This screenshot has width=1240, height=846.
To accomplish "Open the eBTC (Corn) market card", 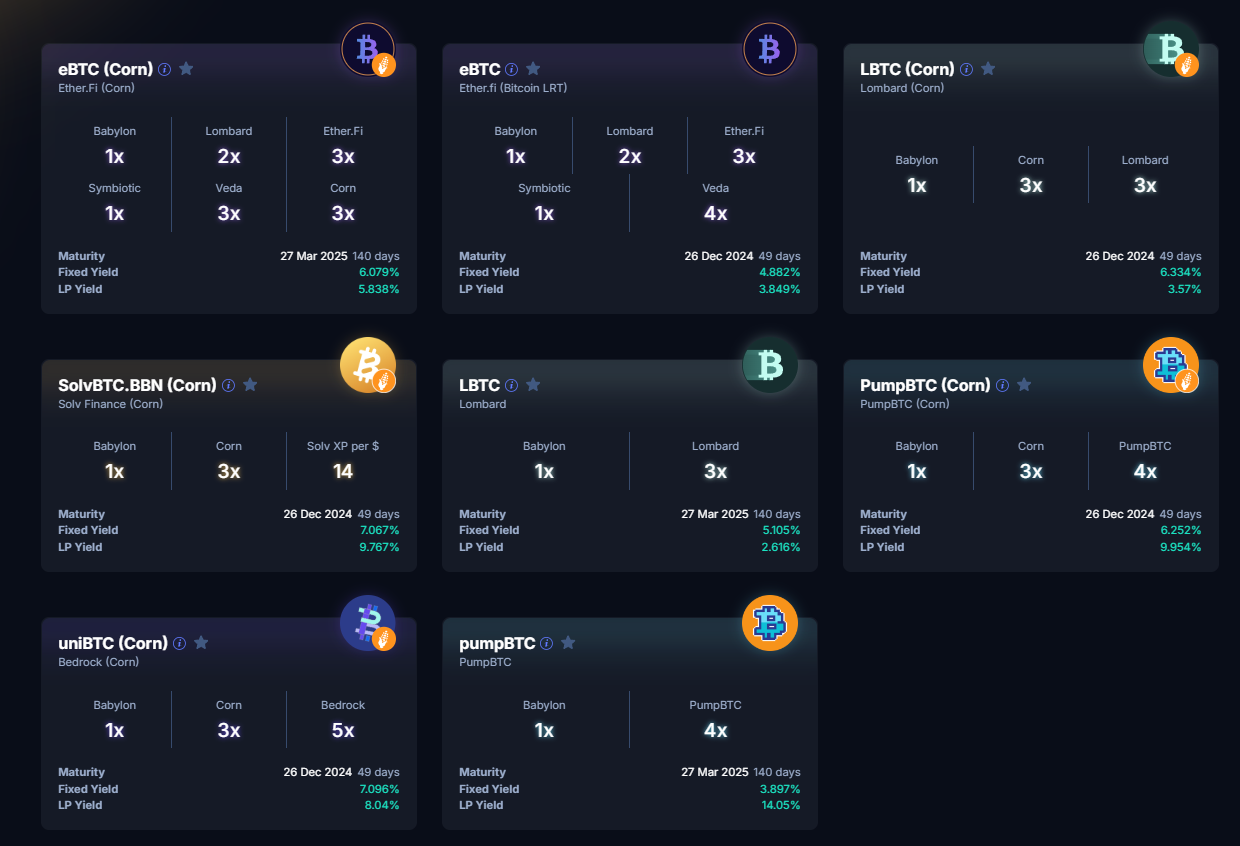I will 104,69.
